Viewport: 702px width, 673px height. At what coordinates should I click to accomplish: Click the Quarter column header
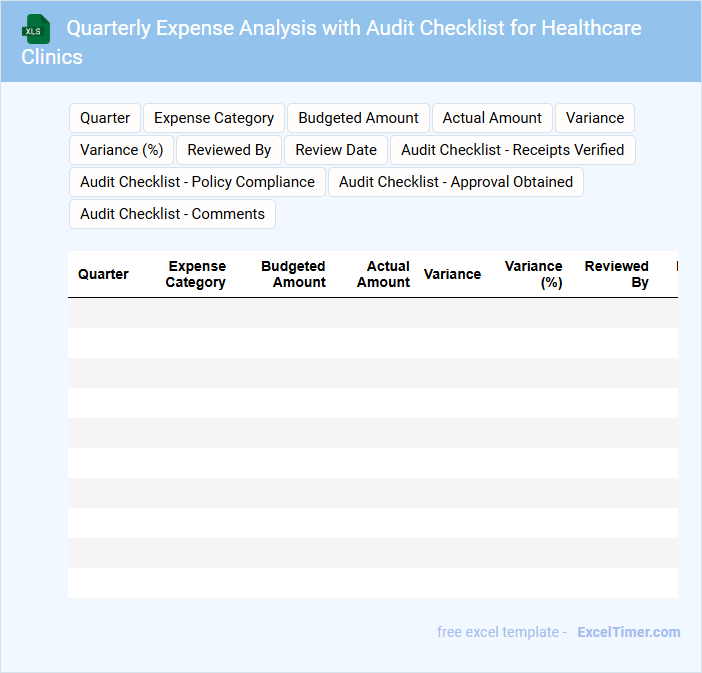pyautogui.click(x=103, y=274)
